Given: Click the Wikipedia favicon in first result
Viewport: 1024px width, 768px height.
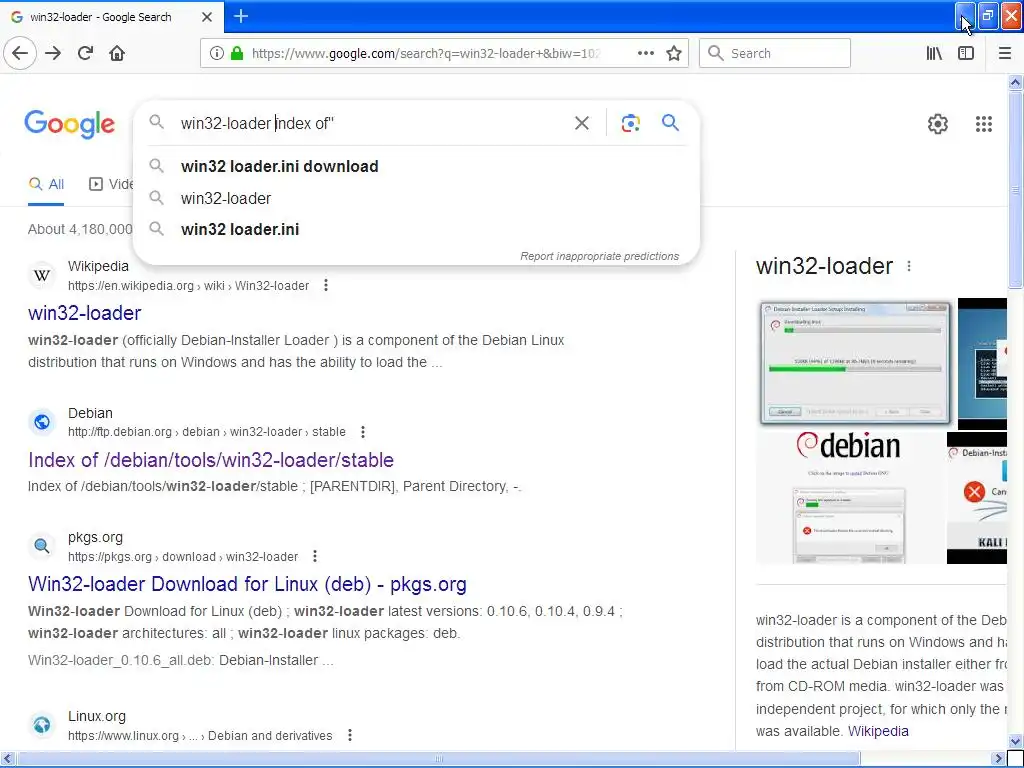Looking at the screenshot, I should (42, 276).
